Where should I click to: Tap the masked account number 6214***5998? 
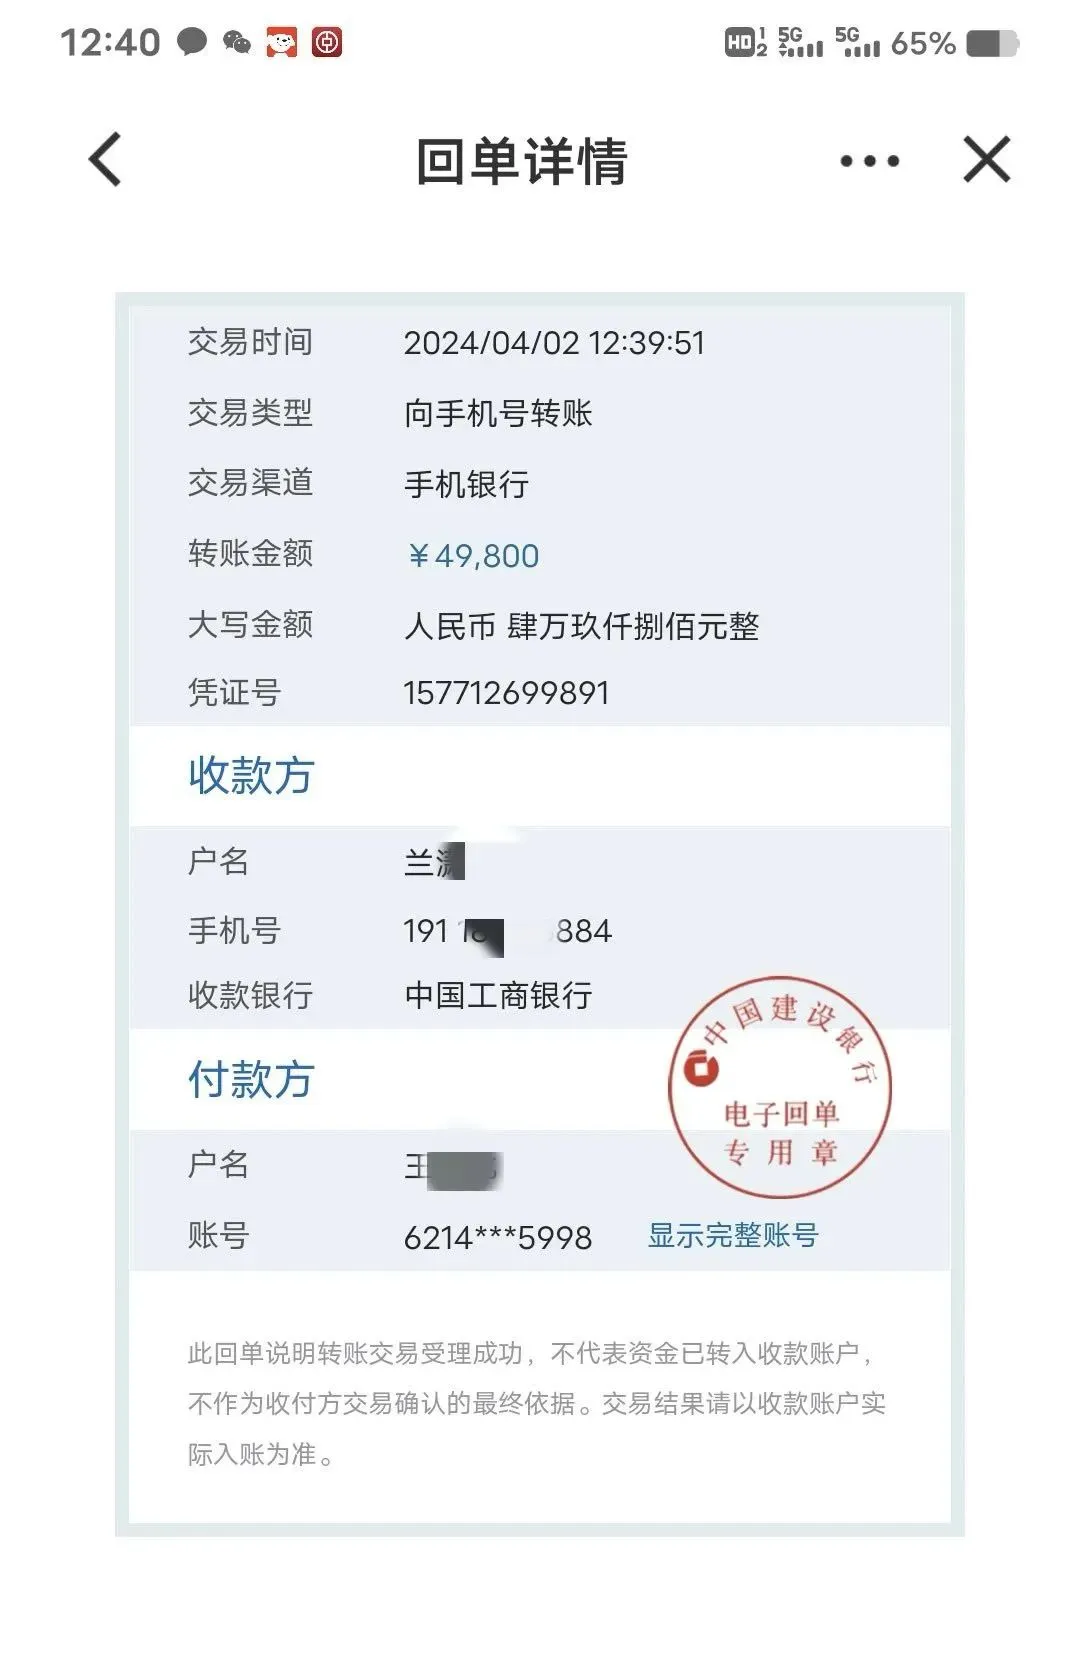pyautogui.click(x=498, y=1237)
